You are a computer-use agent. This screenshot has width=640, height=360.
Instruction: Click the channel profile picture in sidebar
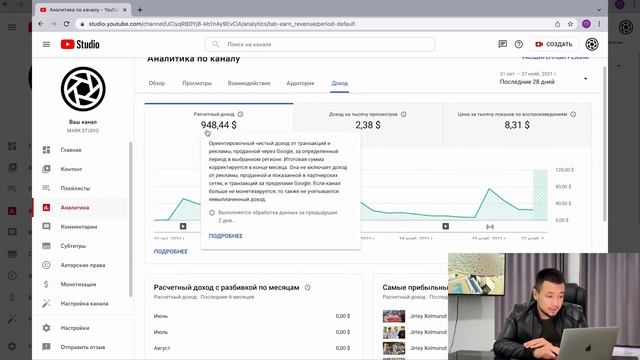click(83, 89)
